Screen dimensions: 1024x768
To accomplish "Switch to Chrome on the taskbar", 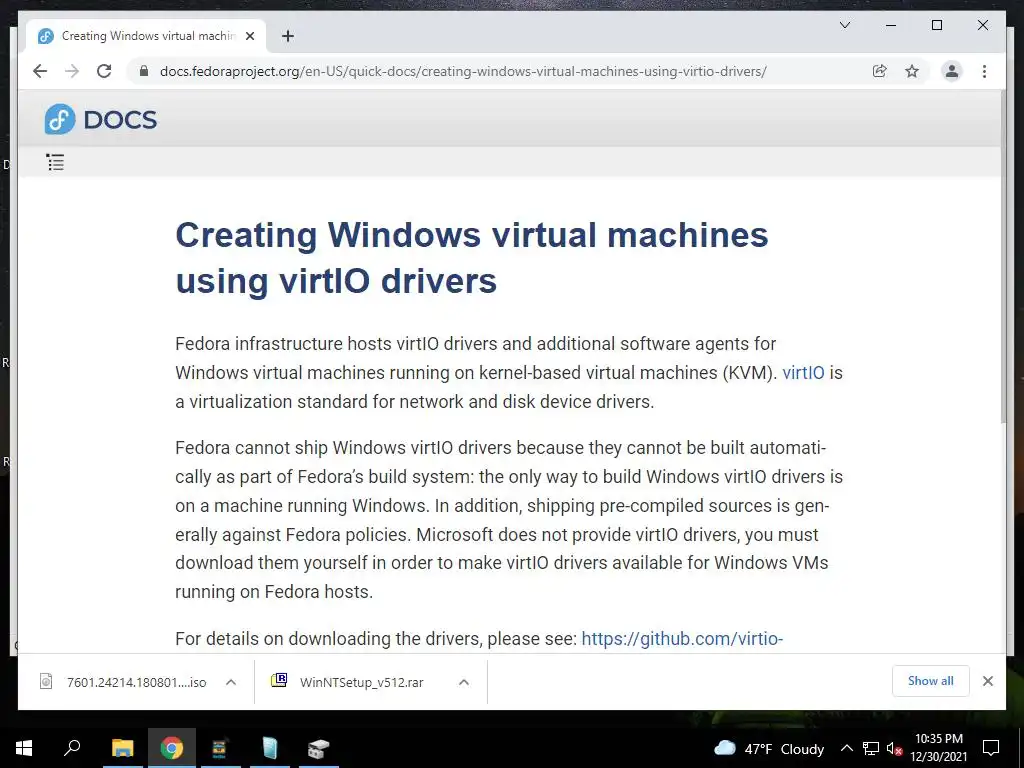I will 171,748.
